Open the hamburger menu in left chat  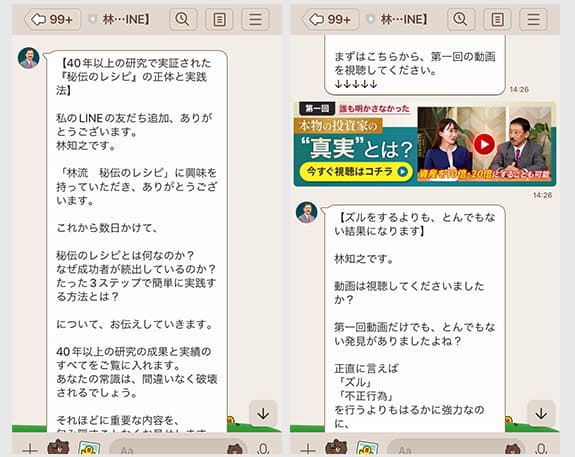tap(255, 19)
